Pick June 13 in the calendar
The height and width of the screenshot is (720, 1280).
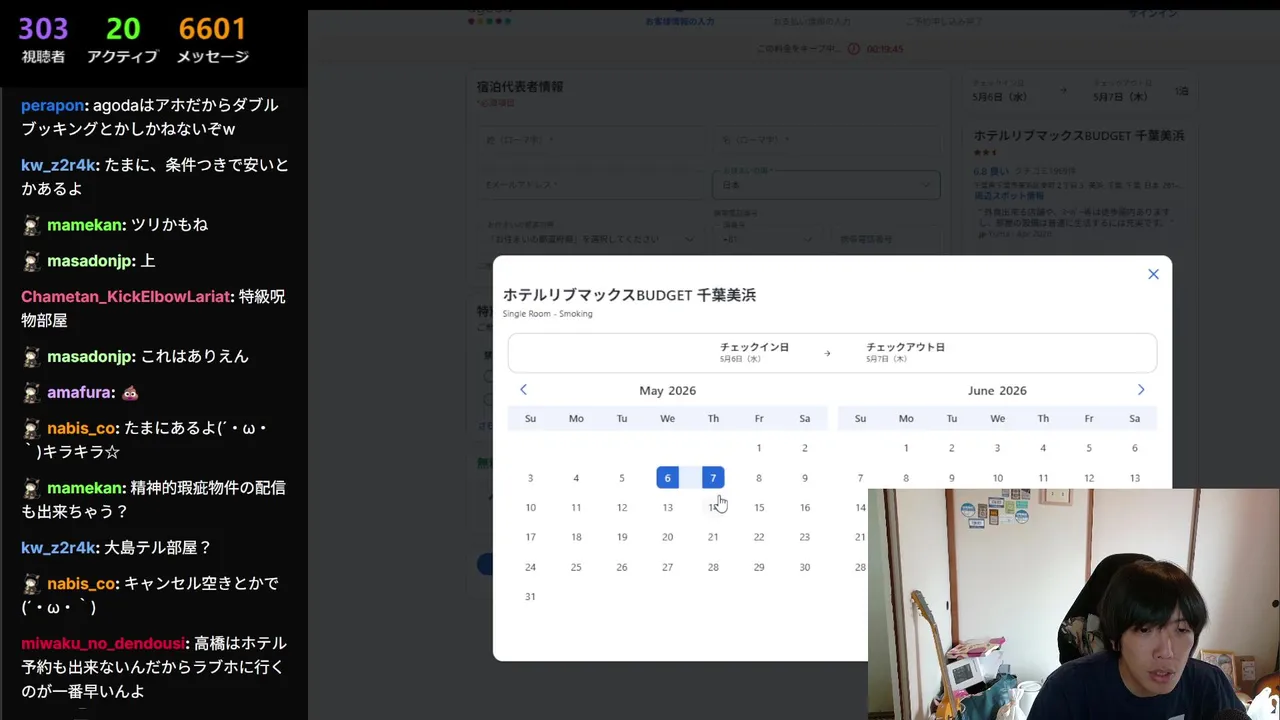[x=1135, y=478]
